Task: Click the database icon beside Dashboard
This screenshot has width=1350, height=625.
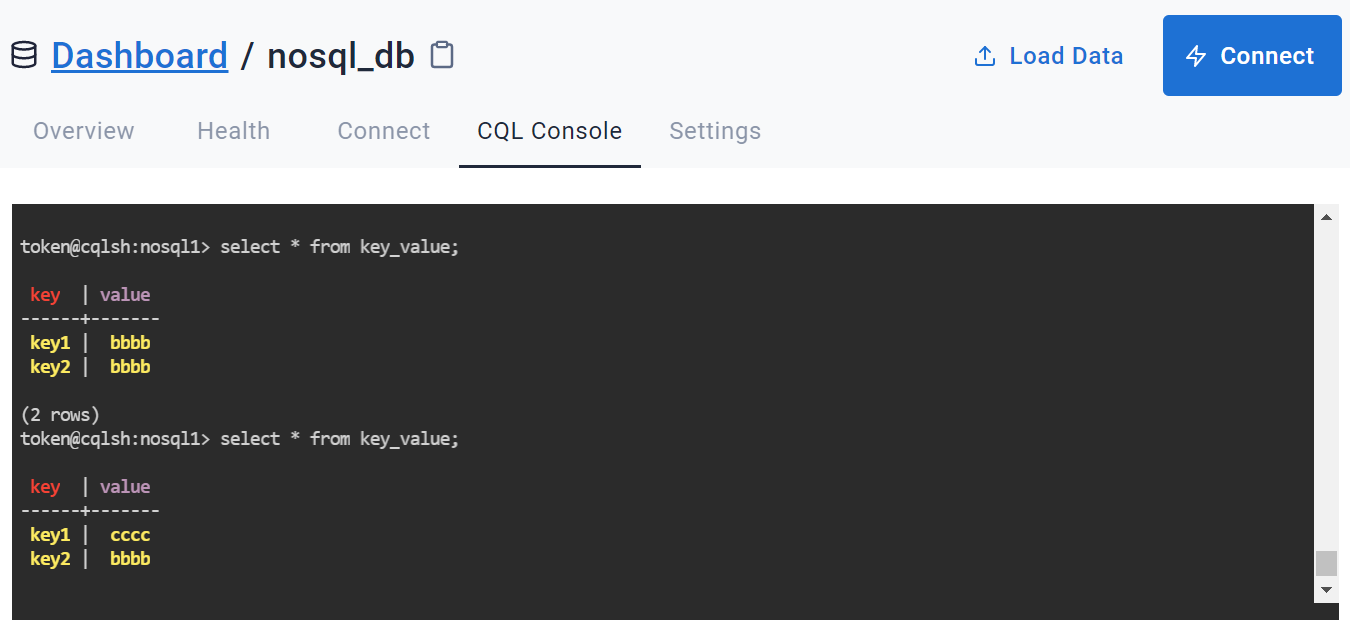Action: (22, 55)
